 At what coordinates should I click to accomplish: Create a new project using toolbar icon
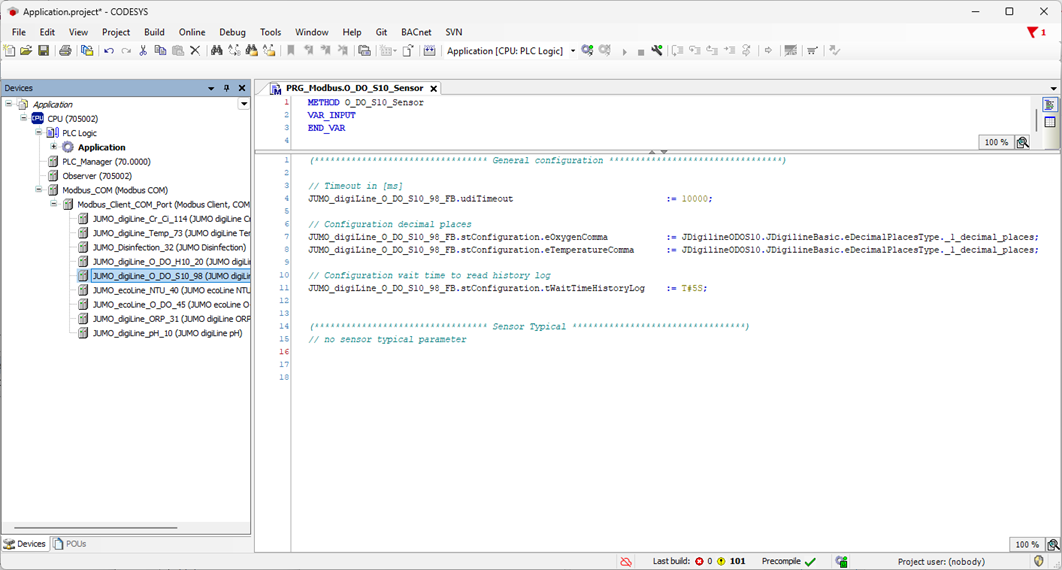pyautogui.click(x=9, y=51)
